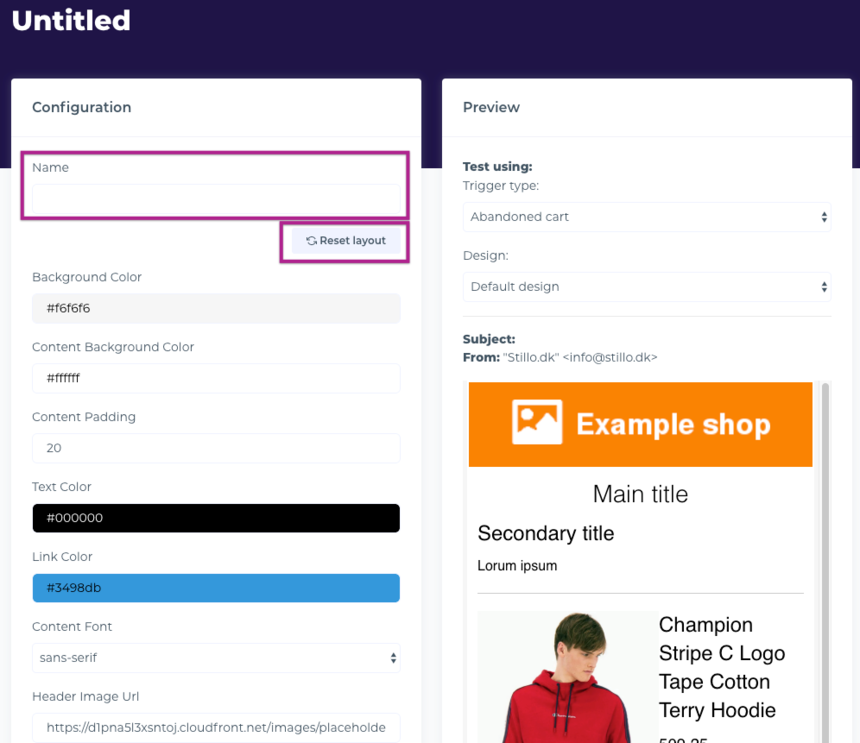Screen dimensions: 860x743
Task: Click the Example shop orange banner text
Action: 673,424
